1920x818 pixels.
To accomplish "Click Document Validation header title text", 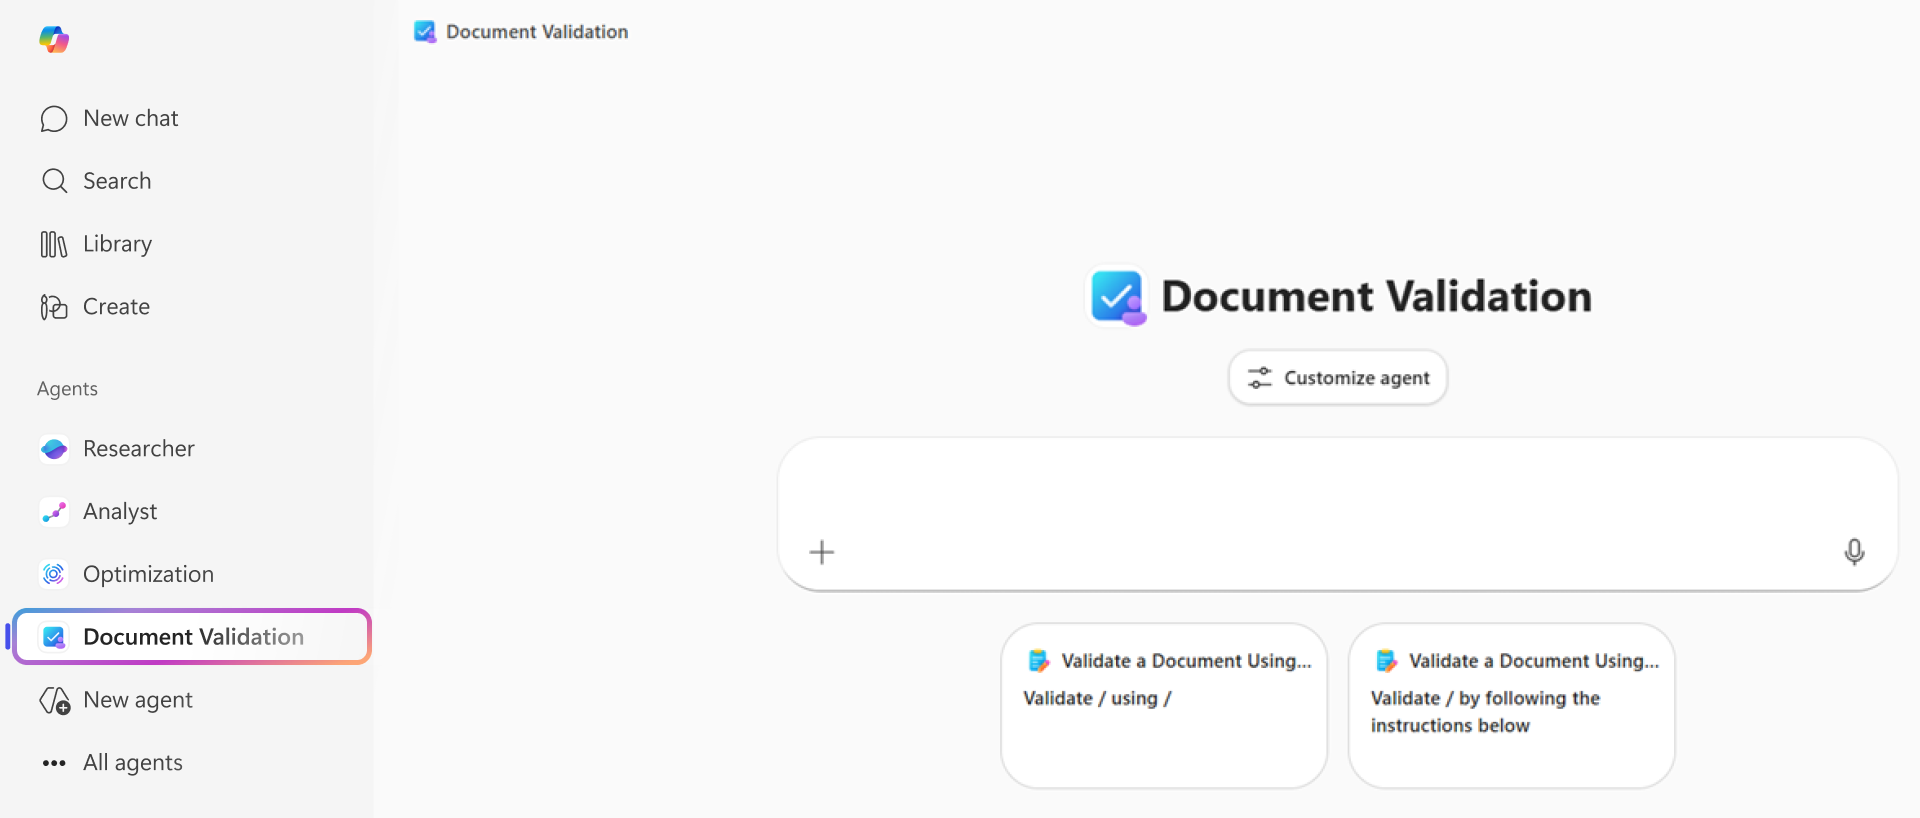I will tap(537, 32).
